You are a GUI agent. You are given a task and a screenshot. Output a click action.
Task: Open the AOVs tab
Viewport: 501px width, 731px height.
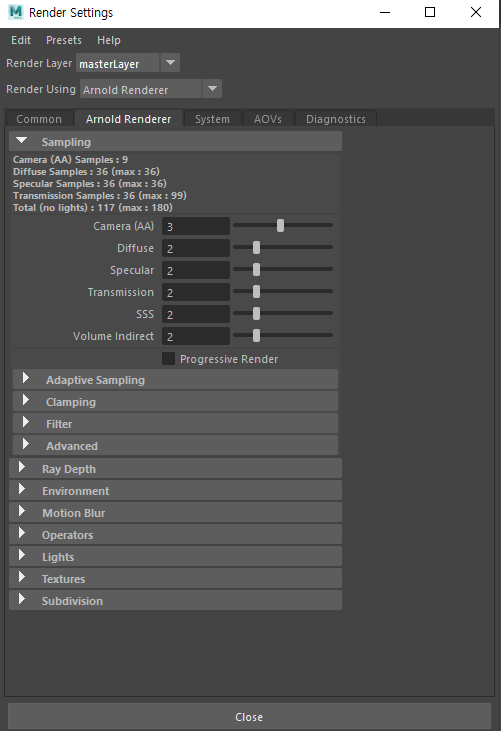[x=268, y=119]
